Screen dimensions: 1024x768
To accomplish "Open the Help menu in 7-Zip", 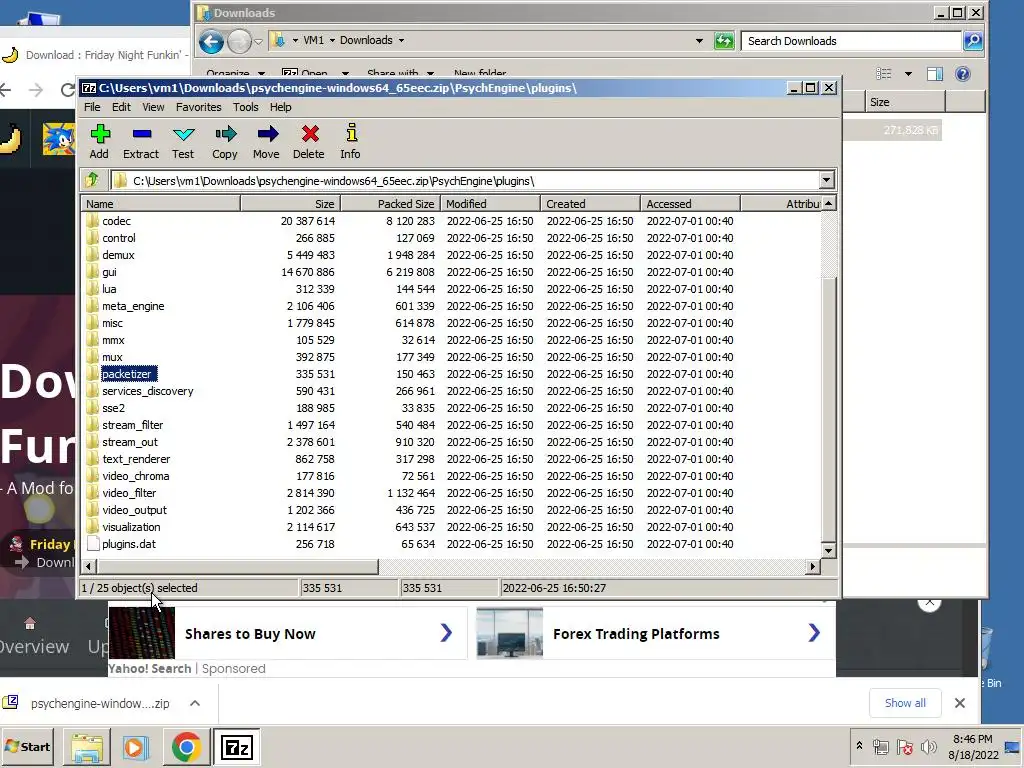I will (280, 107).
